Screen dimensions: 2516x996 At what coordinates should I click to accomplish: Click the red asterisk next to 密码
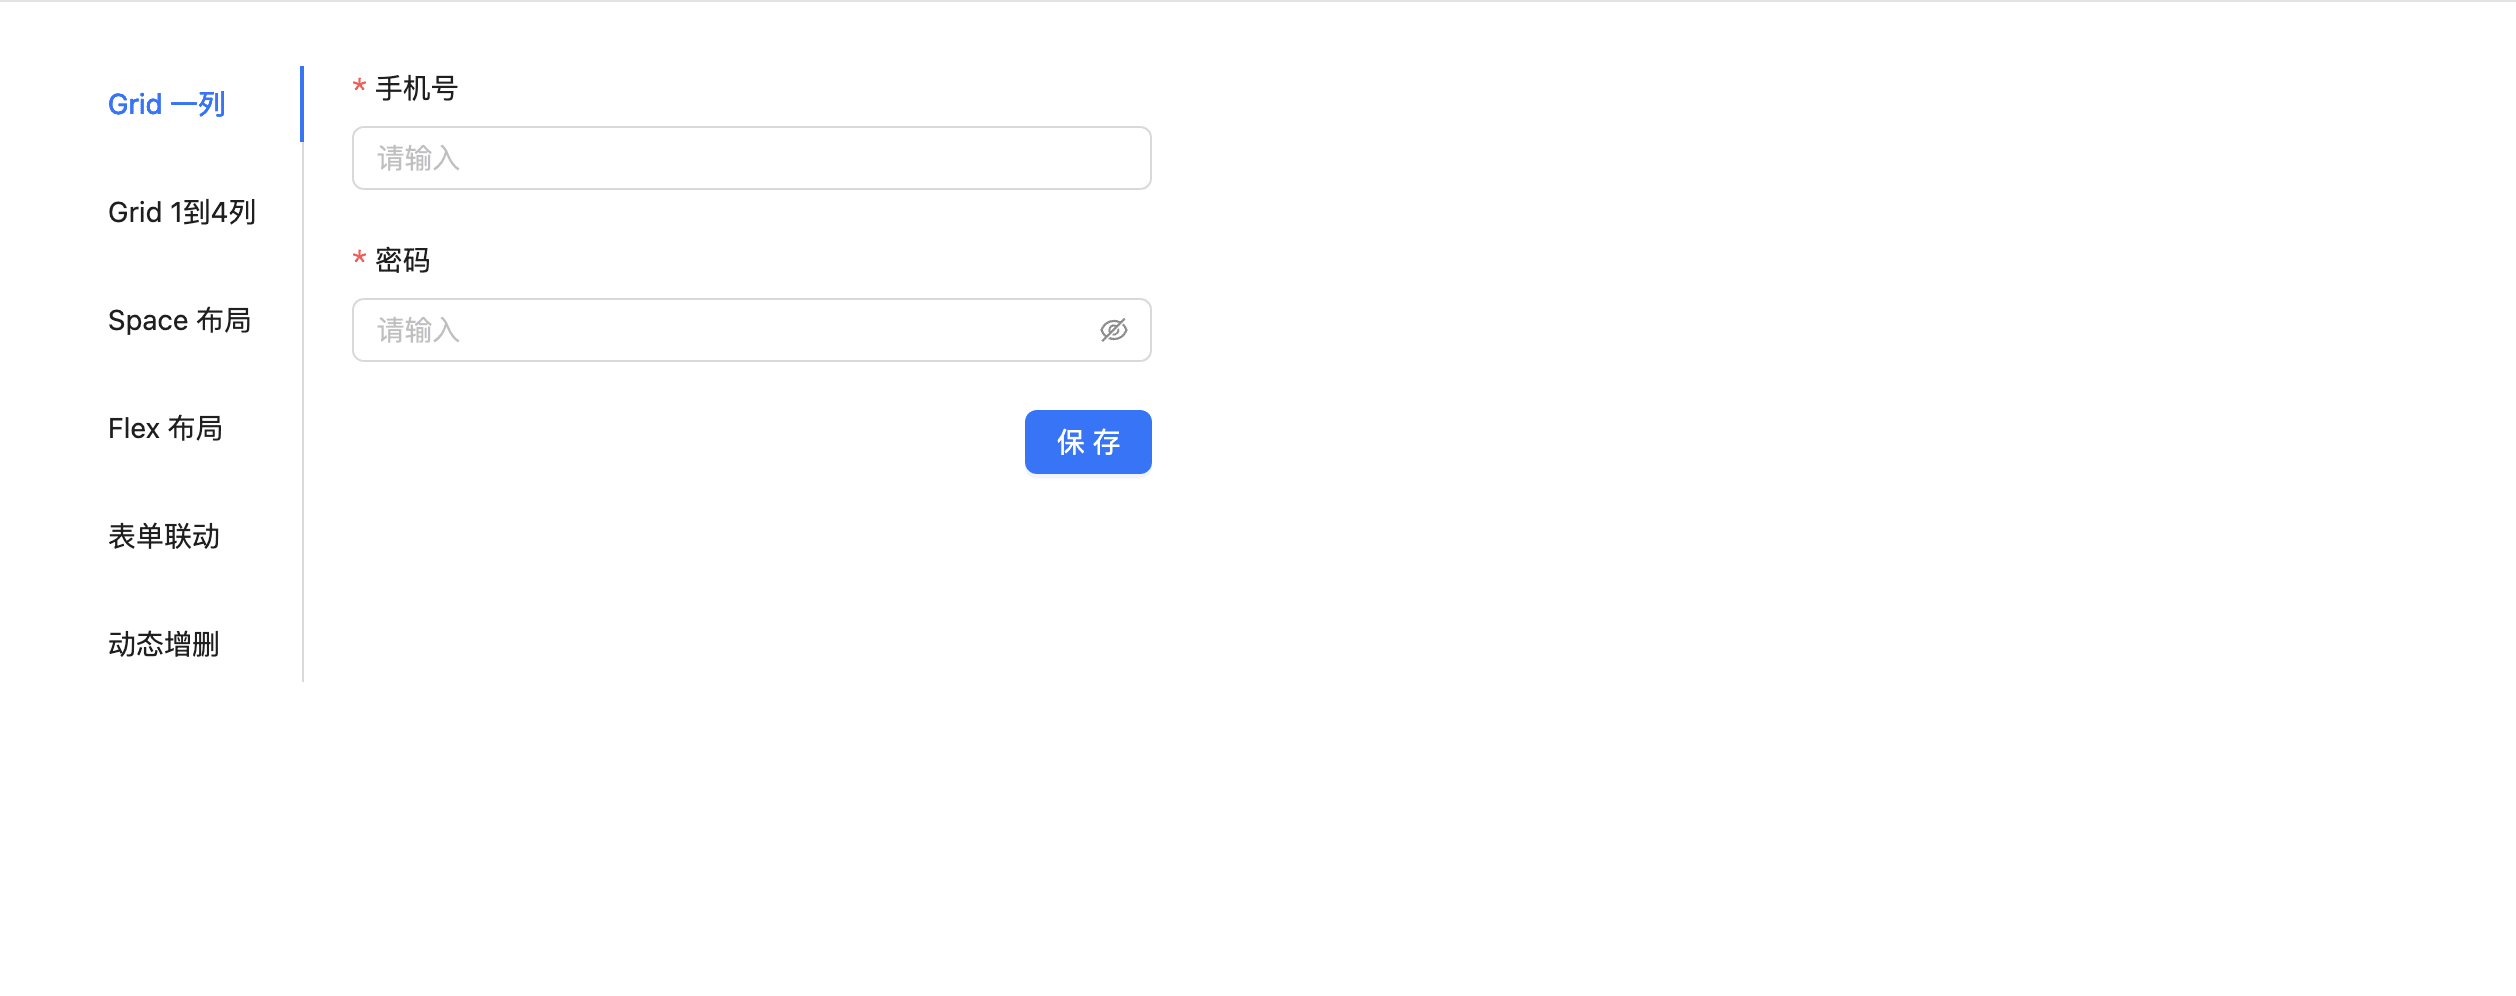(357, 260)
